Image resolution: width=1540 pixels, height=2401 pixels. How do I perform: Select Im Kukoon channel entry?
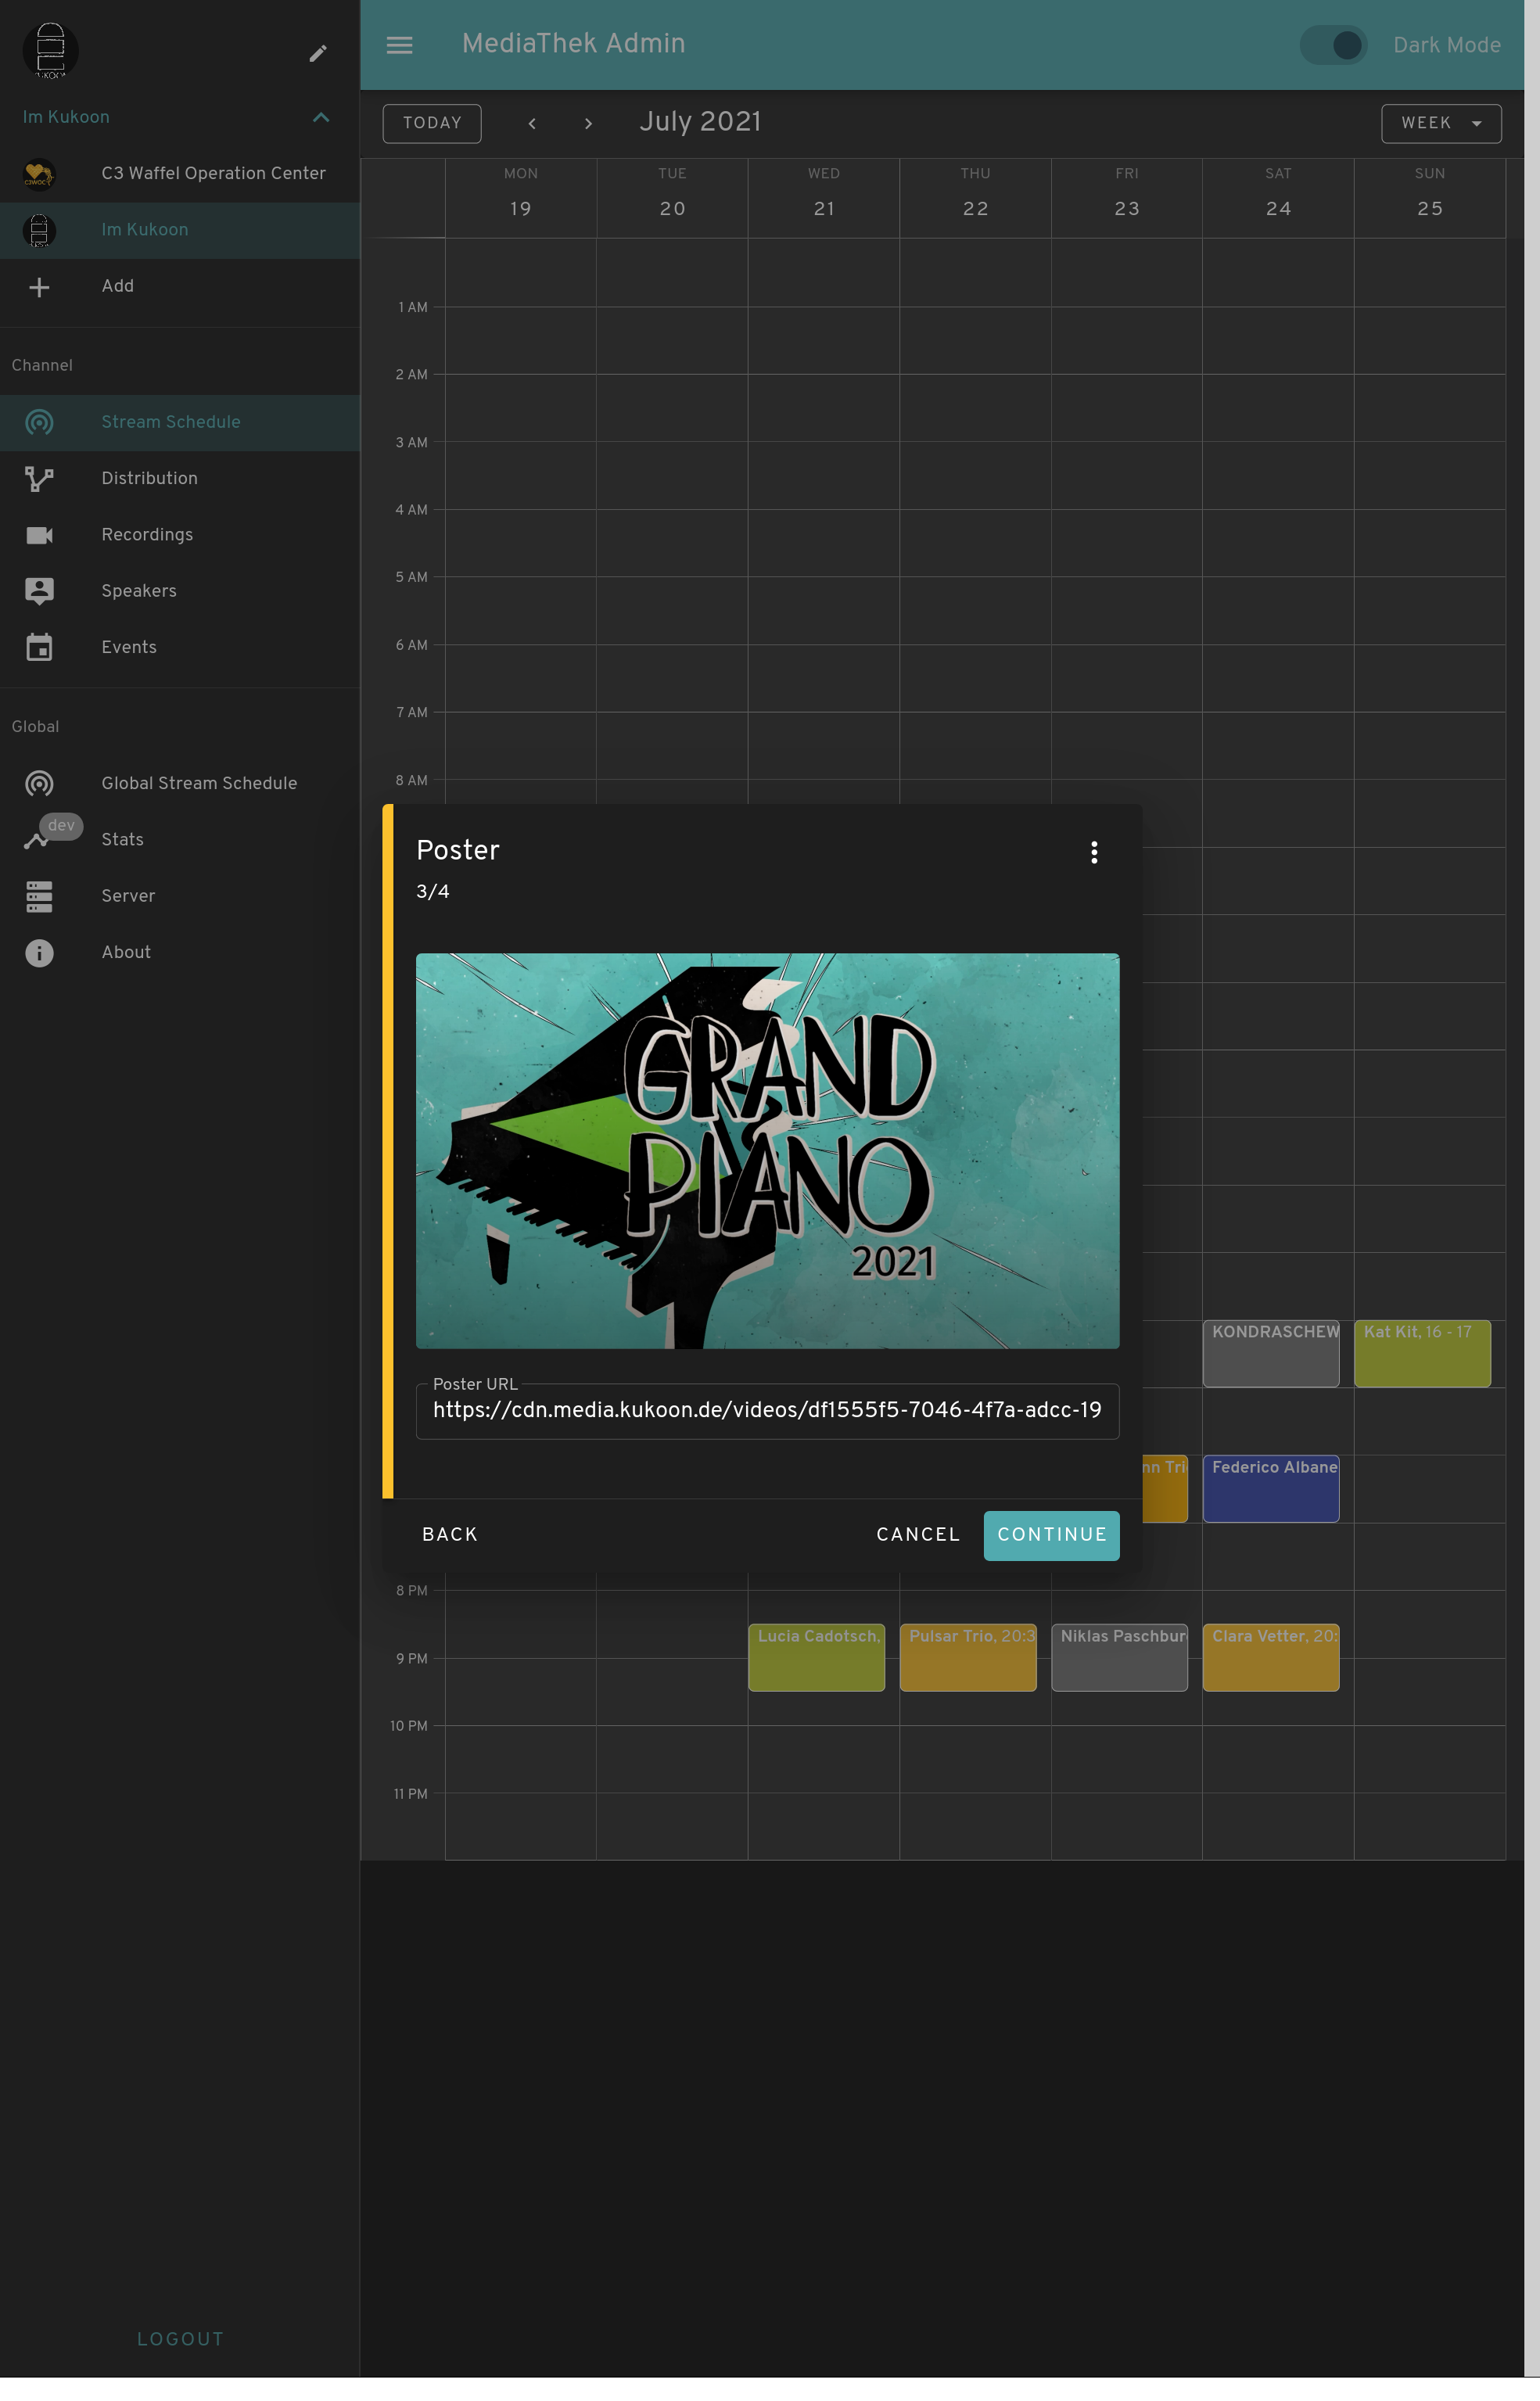pyautogui.click(x=180, y=230)
